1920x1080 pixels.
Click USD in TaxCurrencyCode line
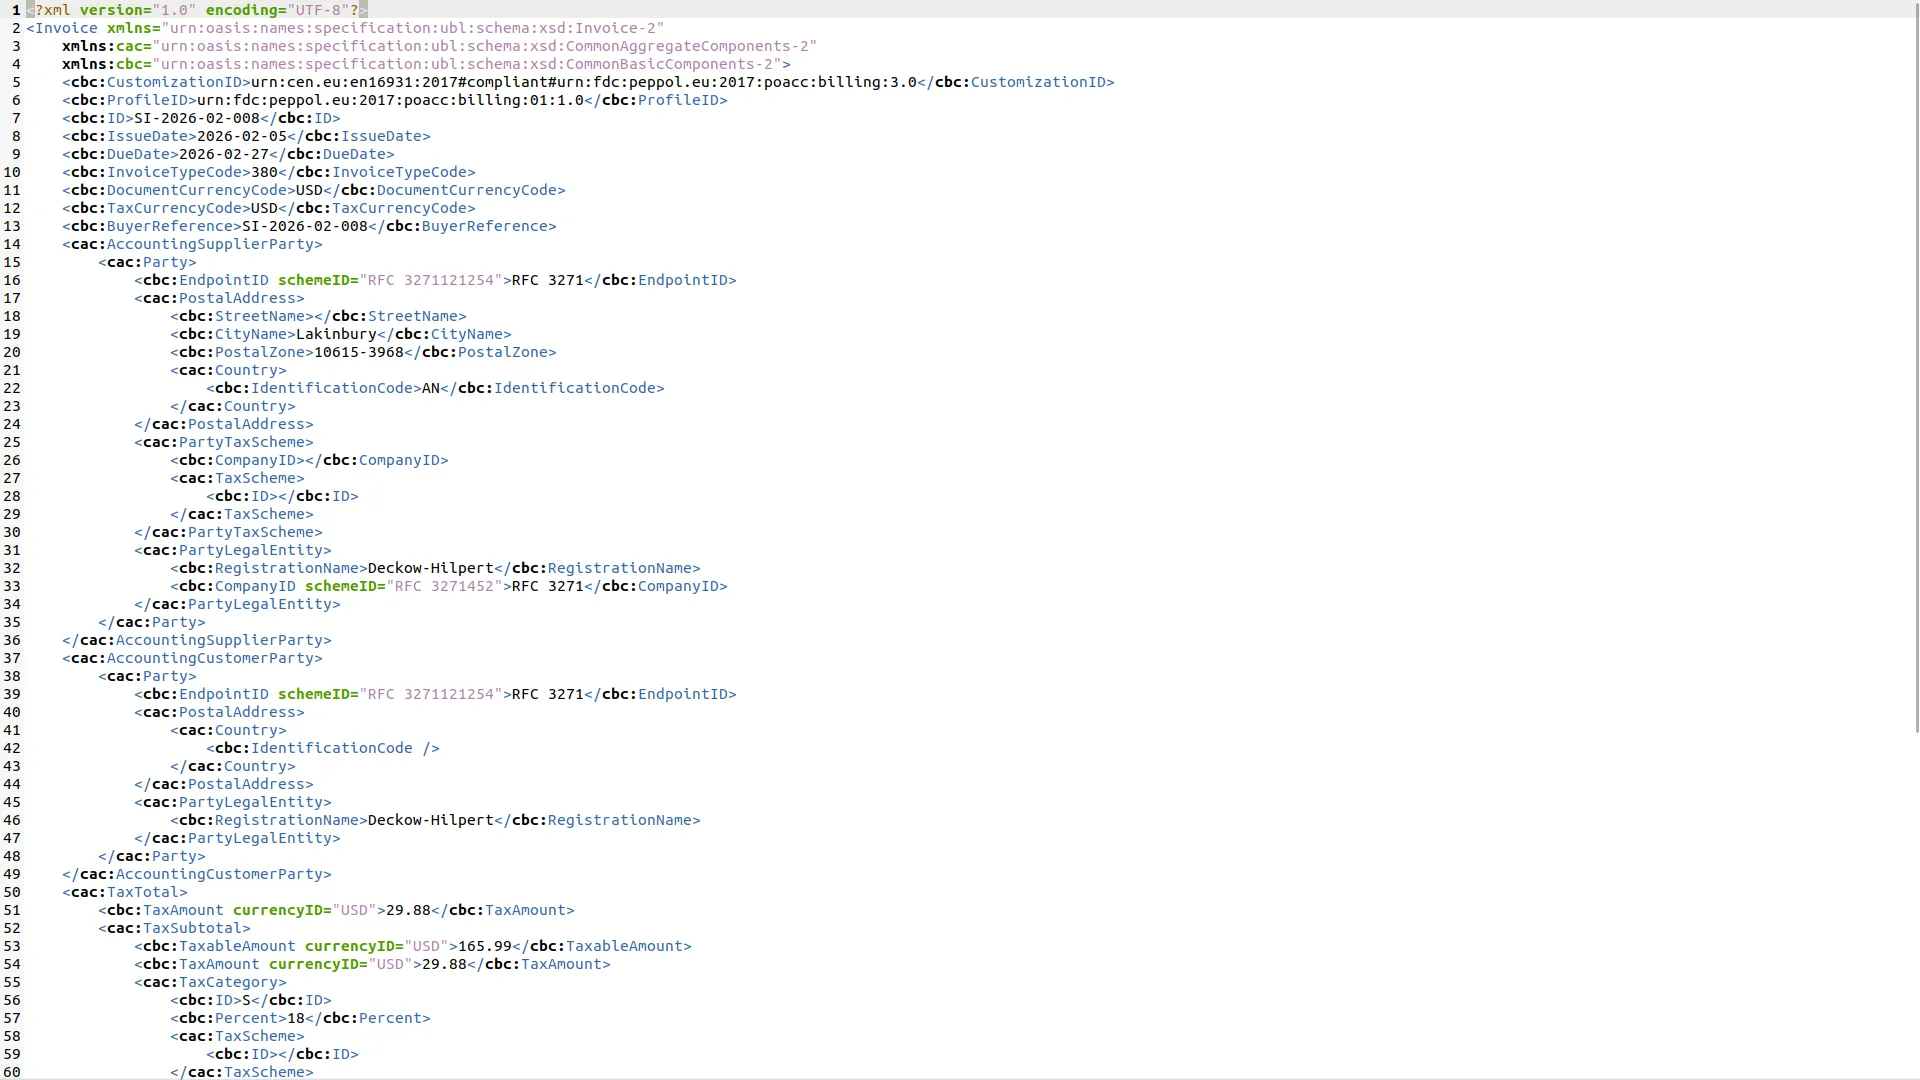point(264,208)
